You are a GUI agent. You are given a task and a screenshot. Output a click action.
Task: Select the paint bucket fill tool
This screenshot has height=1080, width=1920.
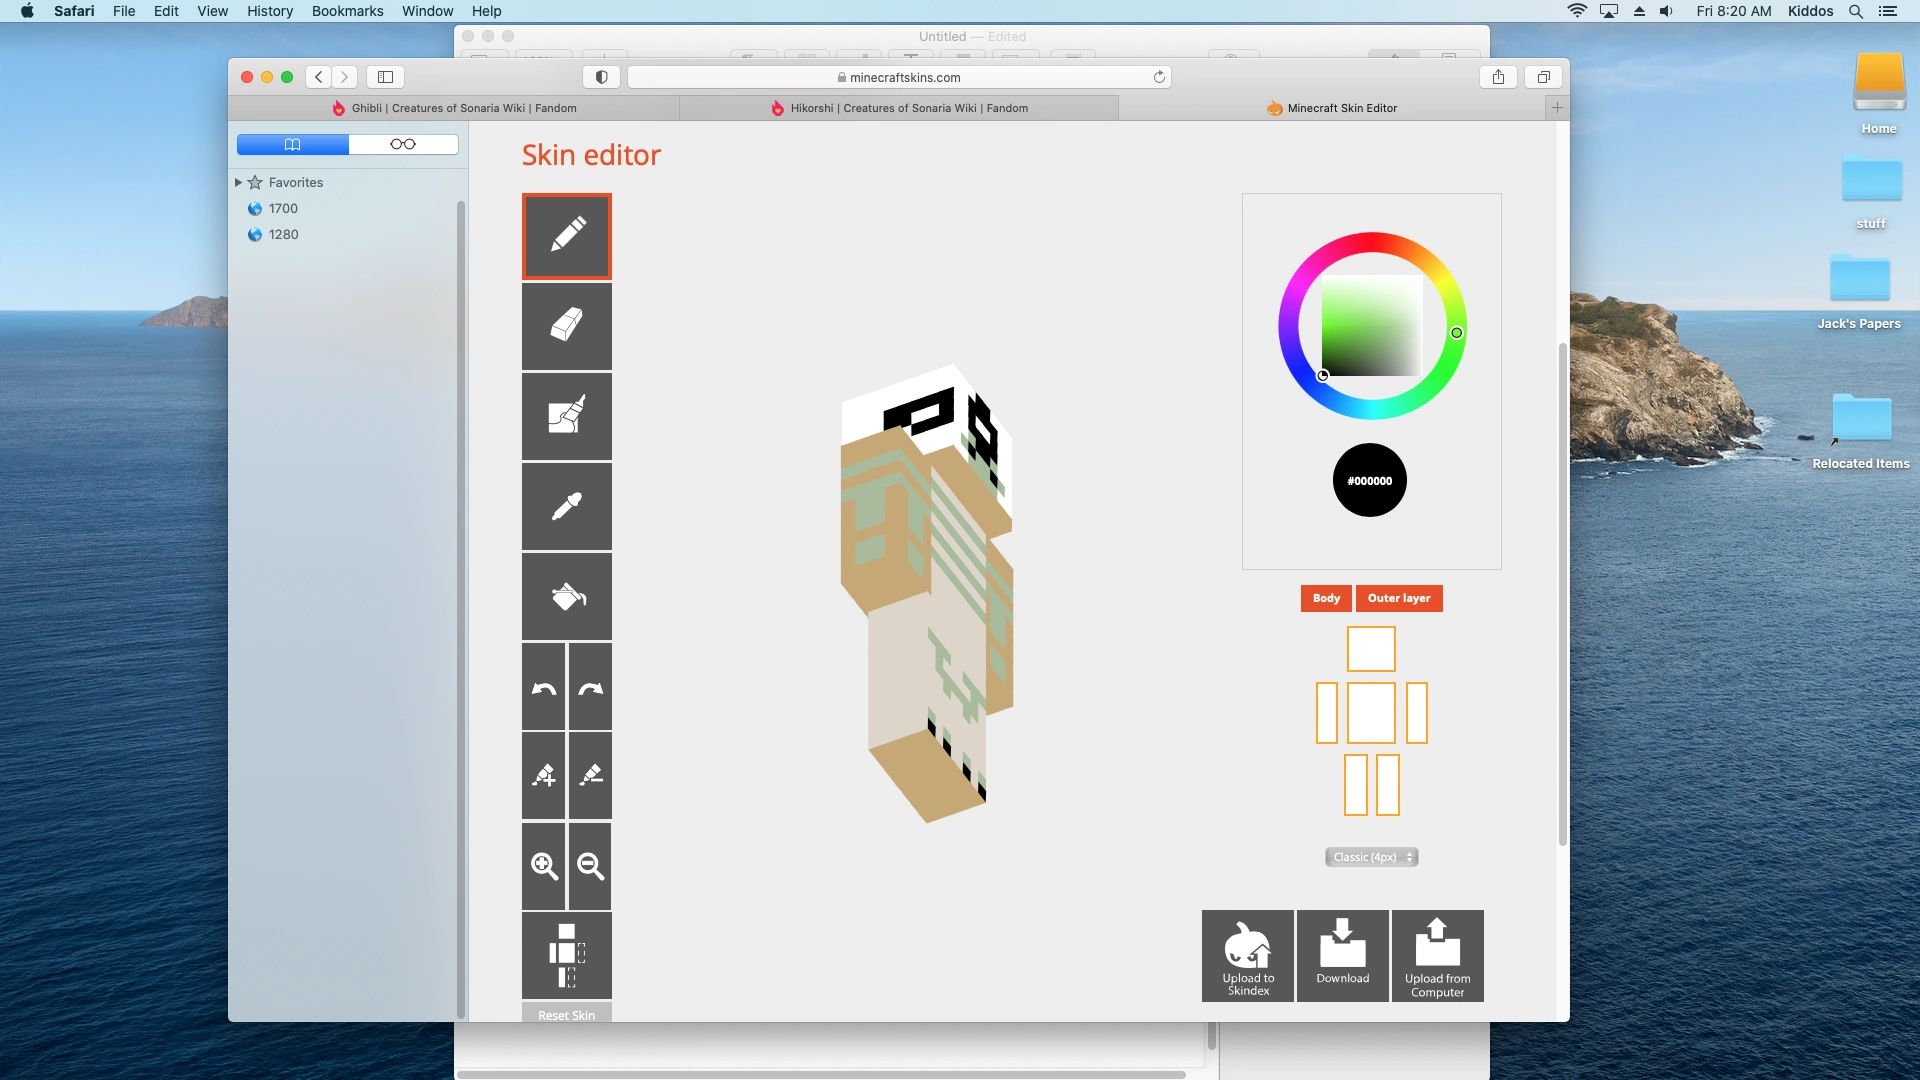click(x=566, y=596)
